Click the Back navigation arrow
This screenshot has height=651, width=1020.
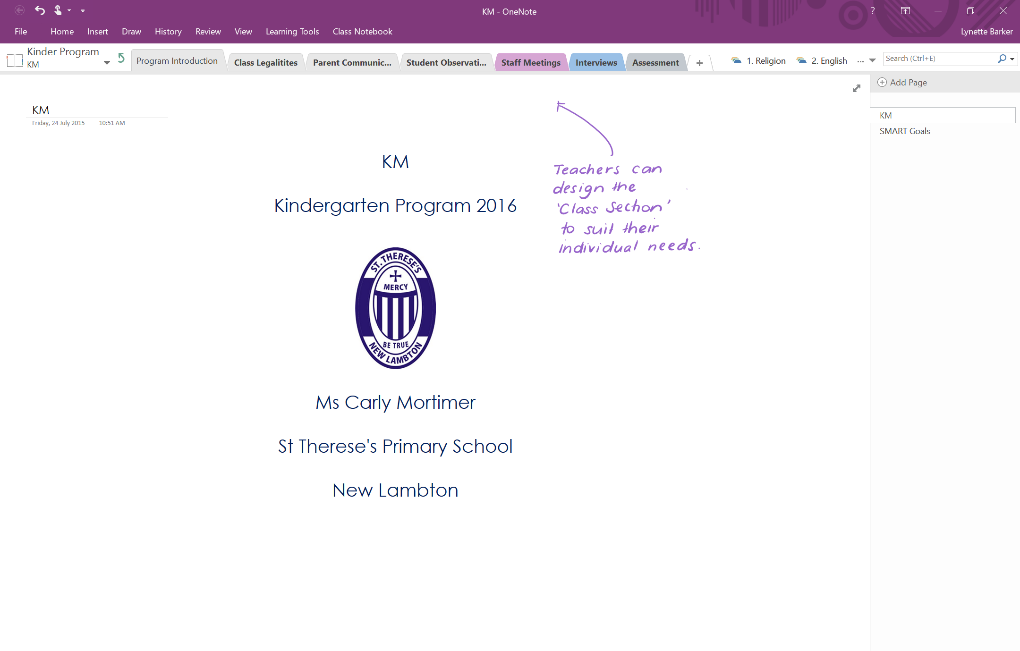[x=19, y=9]
